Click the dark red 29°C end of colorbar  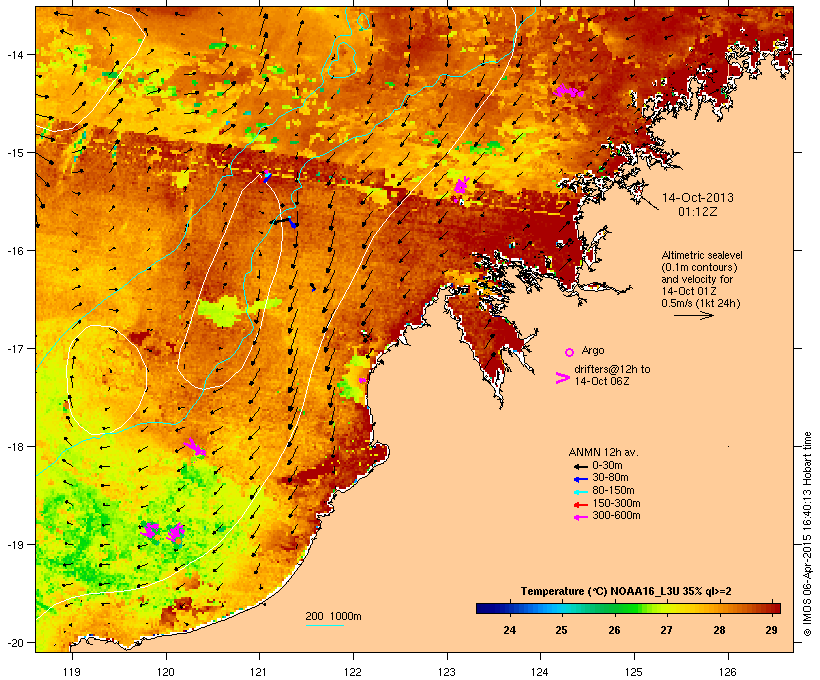coord(774,608)
